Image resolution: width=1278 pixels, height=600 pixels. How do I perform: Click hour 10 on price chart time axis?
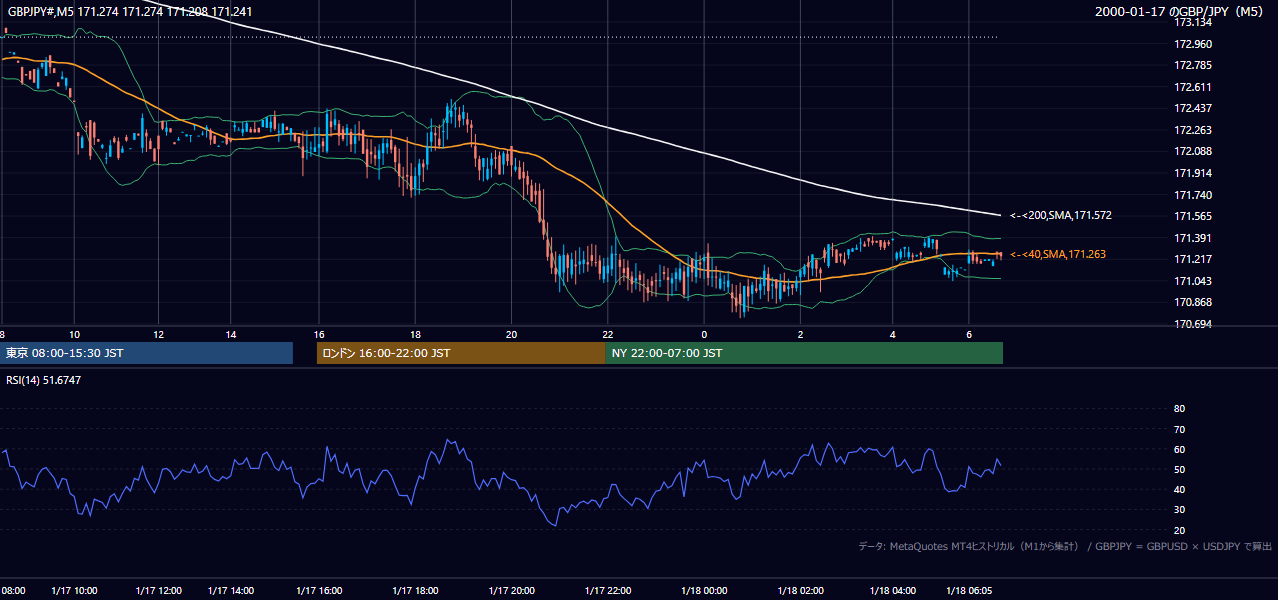pyautogui.click(x=74, y=334)
